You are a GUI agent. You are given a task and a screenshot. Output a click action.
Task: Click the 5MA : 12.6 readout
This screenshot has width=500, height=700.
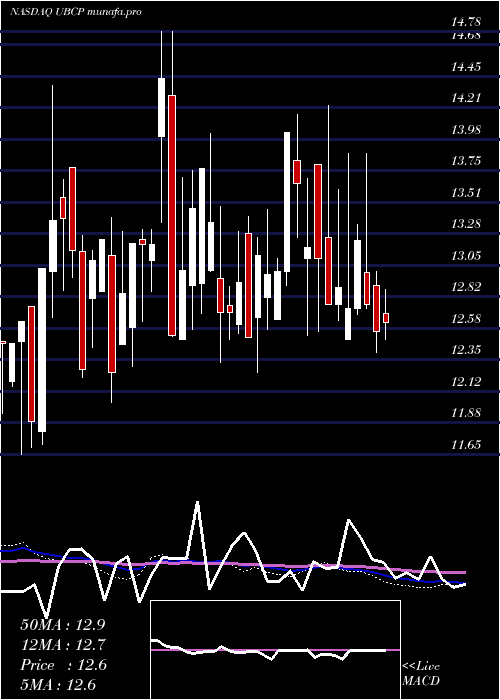58,685
